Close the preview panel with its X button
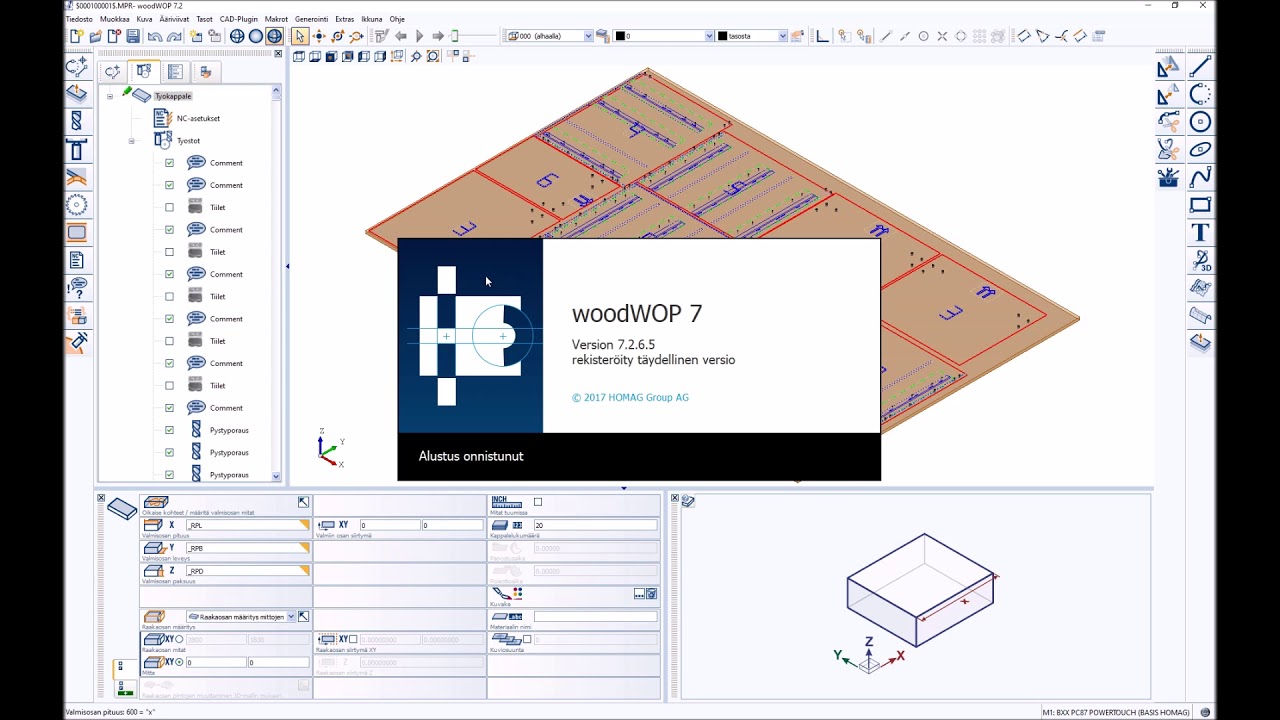Screen dimensions: 1280x720 tap(675, 498)
